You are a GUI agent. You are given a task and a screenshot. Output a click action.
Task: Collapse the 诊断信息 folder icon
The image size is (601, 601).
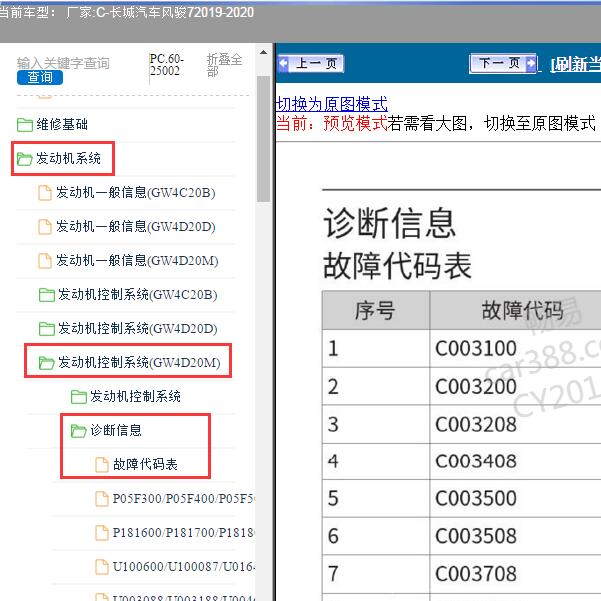(x=79, y=431)
